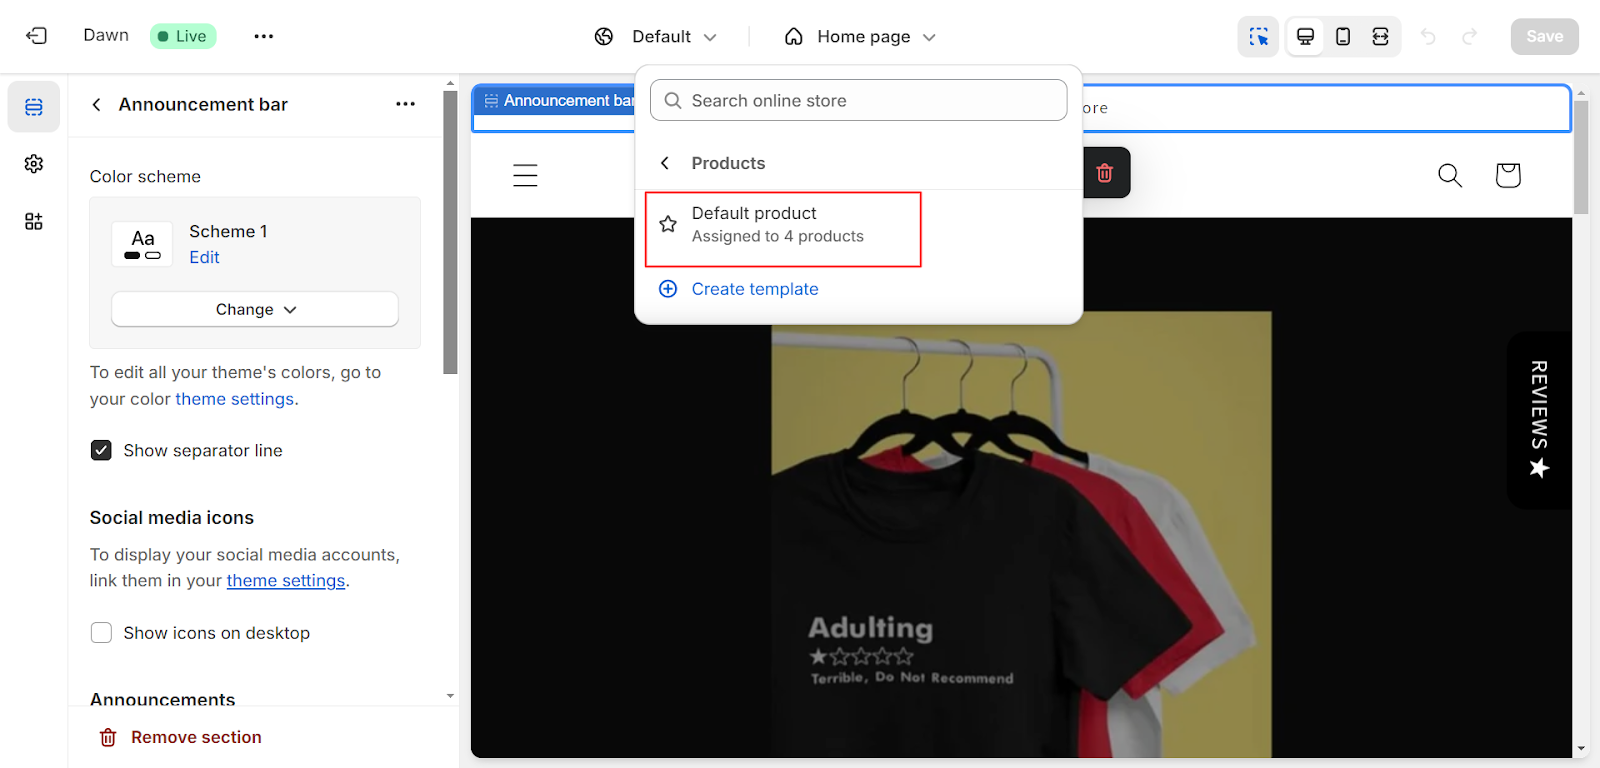Click Create template option
Image resolution: width=1600 pixels, height=768 pixels.
tap(738, 289)
